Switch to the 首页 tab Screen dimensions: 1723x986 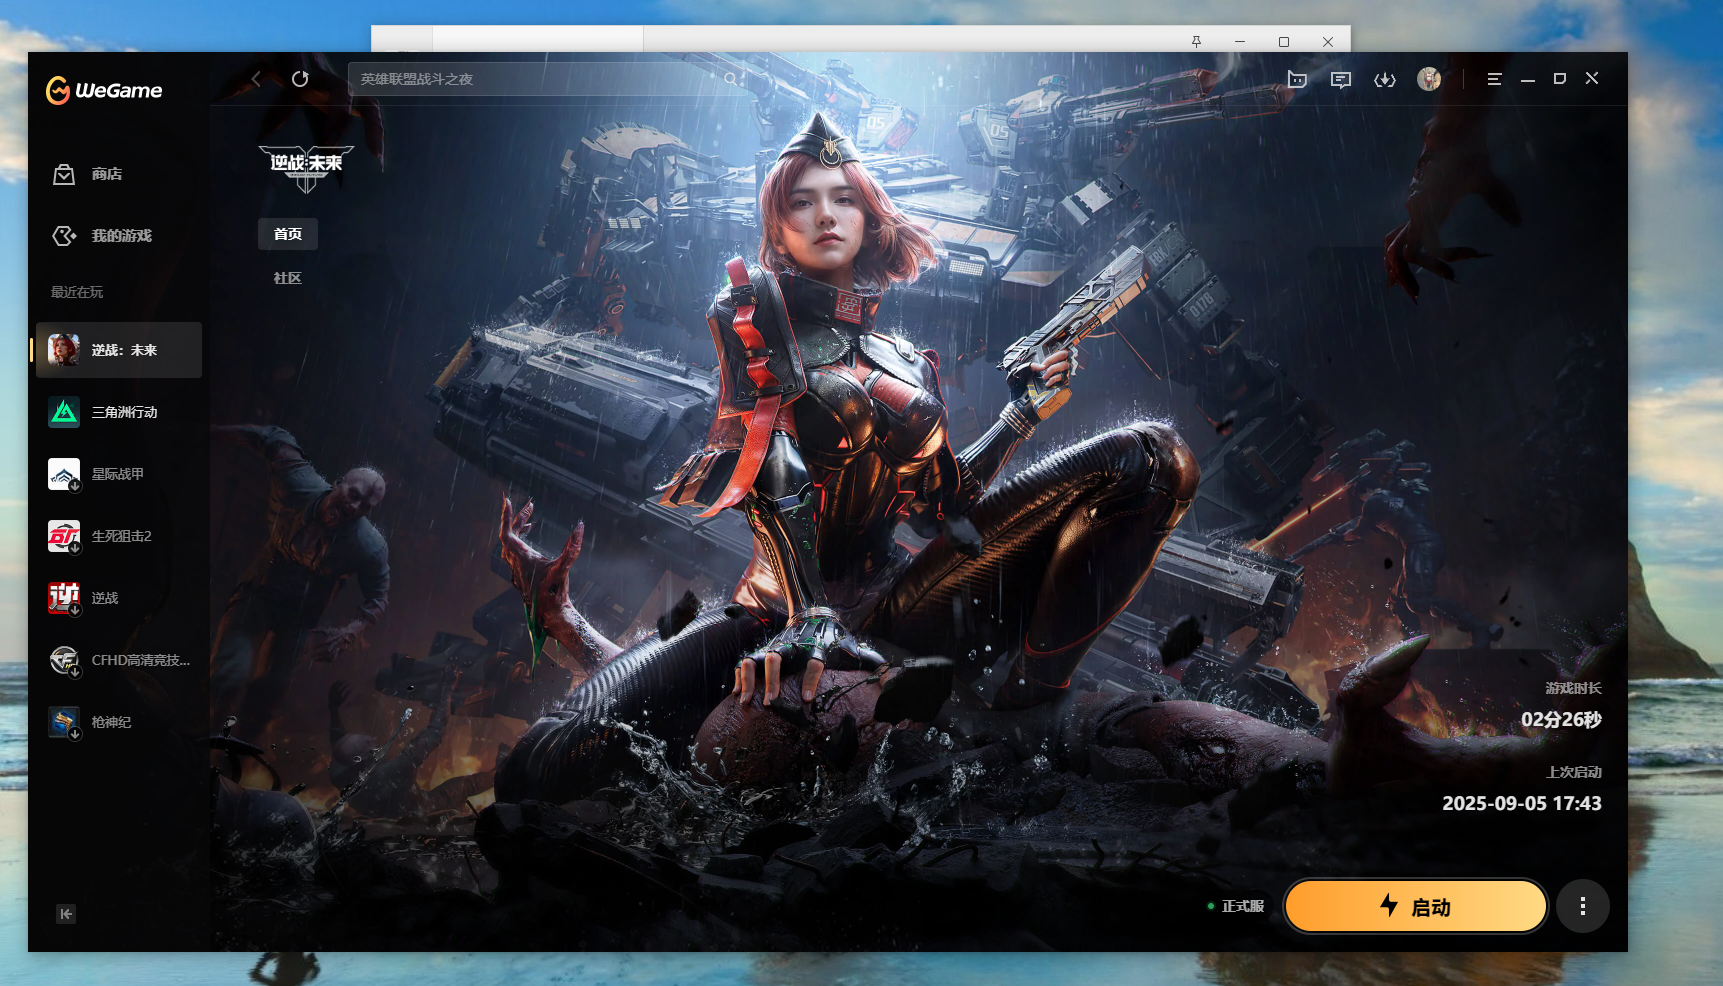click(x=288, y=234)
